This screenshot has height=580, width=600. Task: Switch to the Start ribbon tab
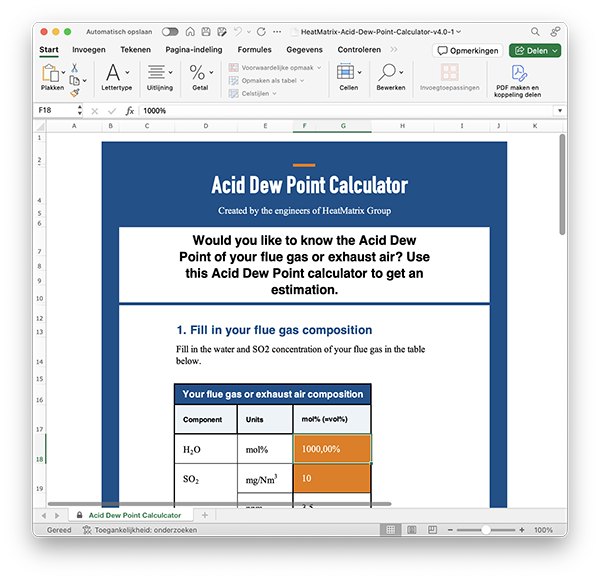[49, 50]
